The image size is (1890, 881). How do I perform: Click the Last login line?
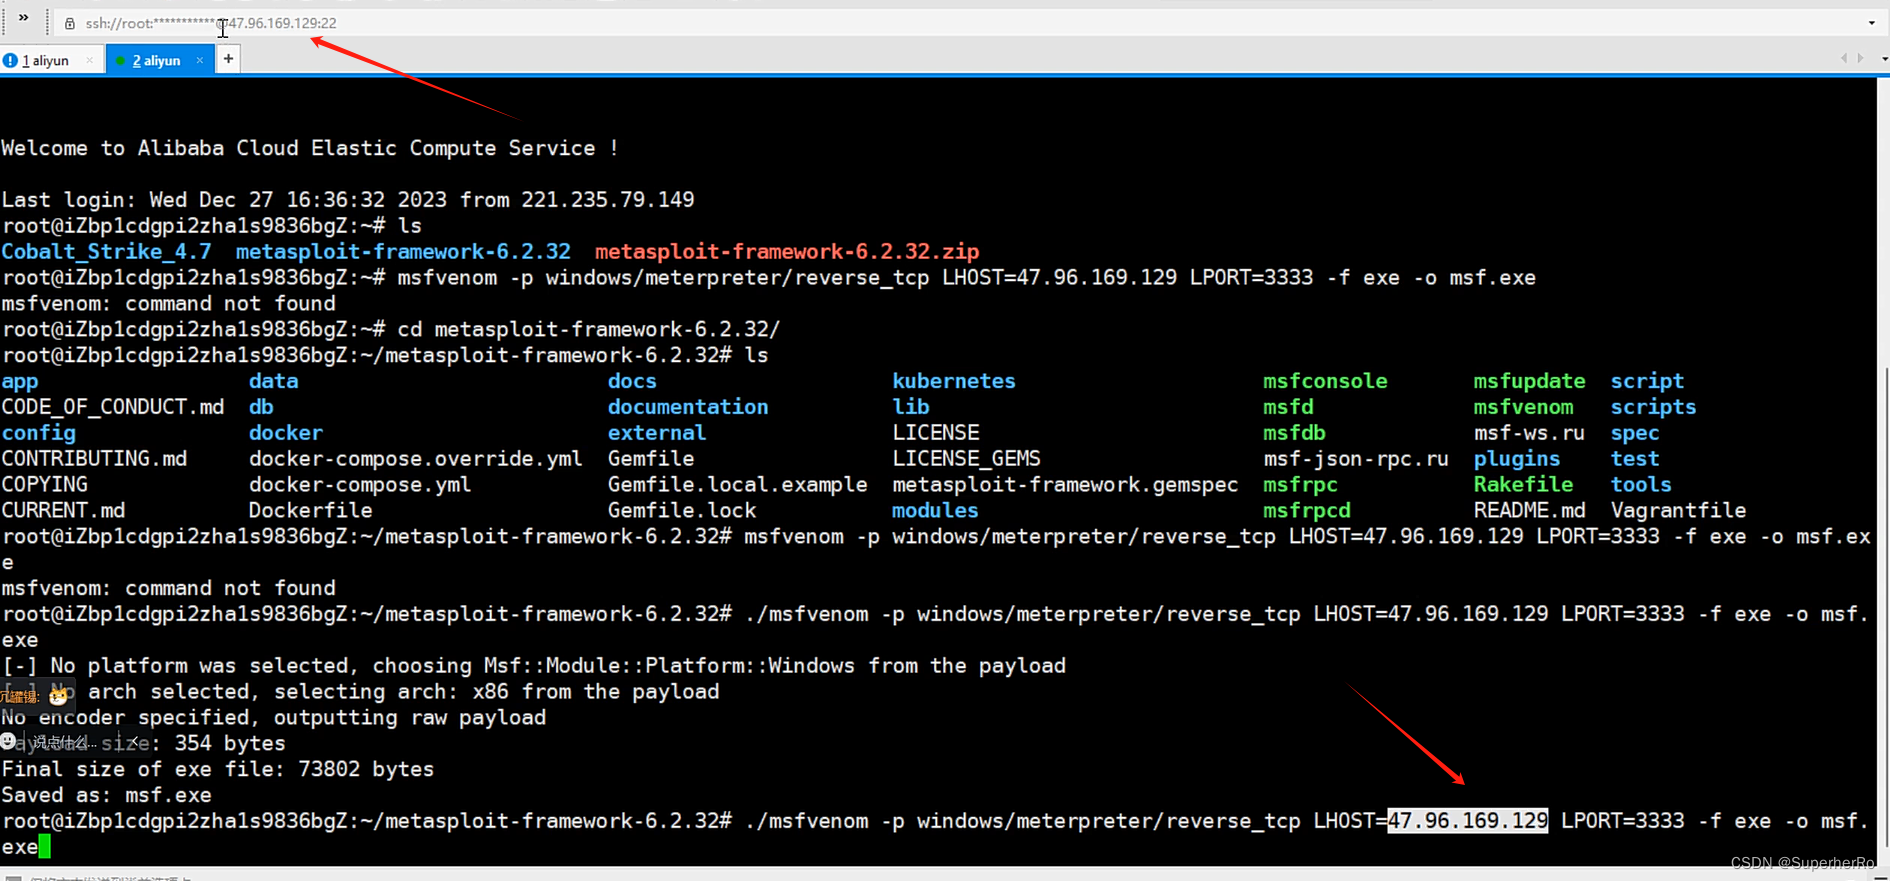tap(348, 200)
